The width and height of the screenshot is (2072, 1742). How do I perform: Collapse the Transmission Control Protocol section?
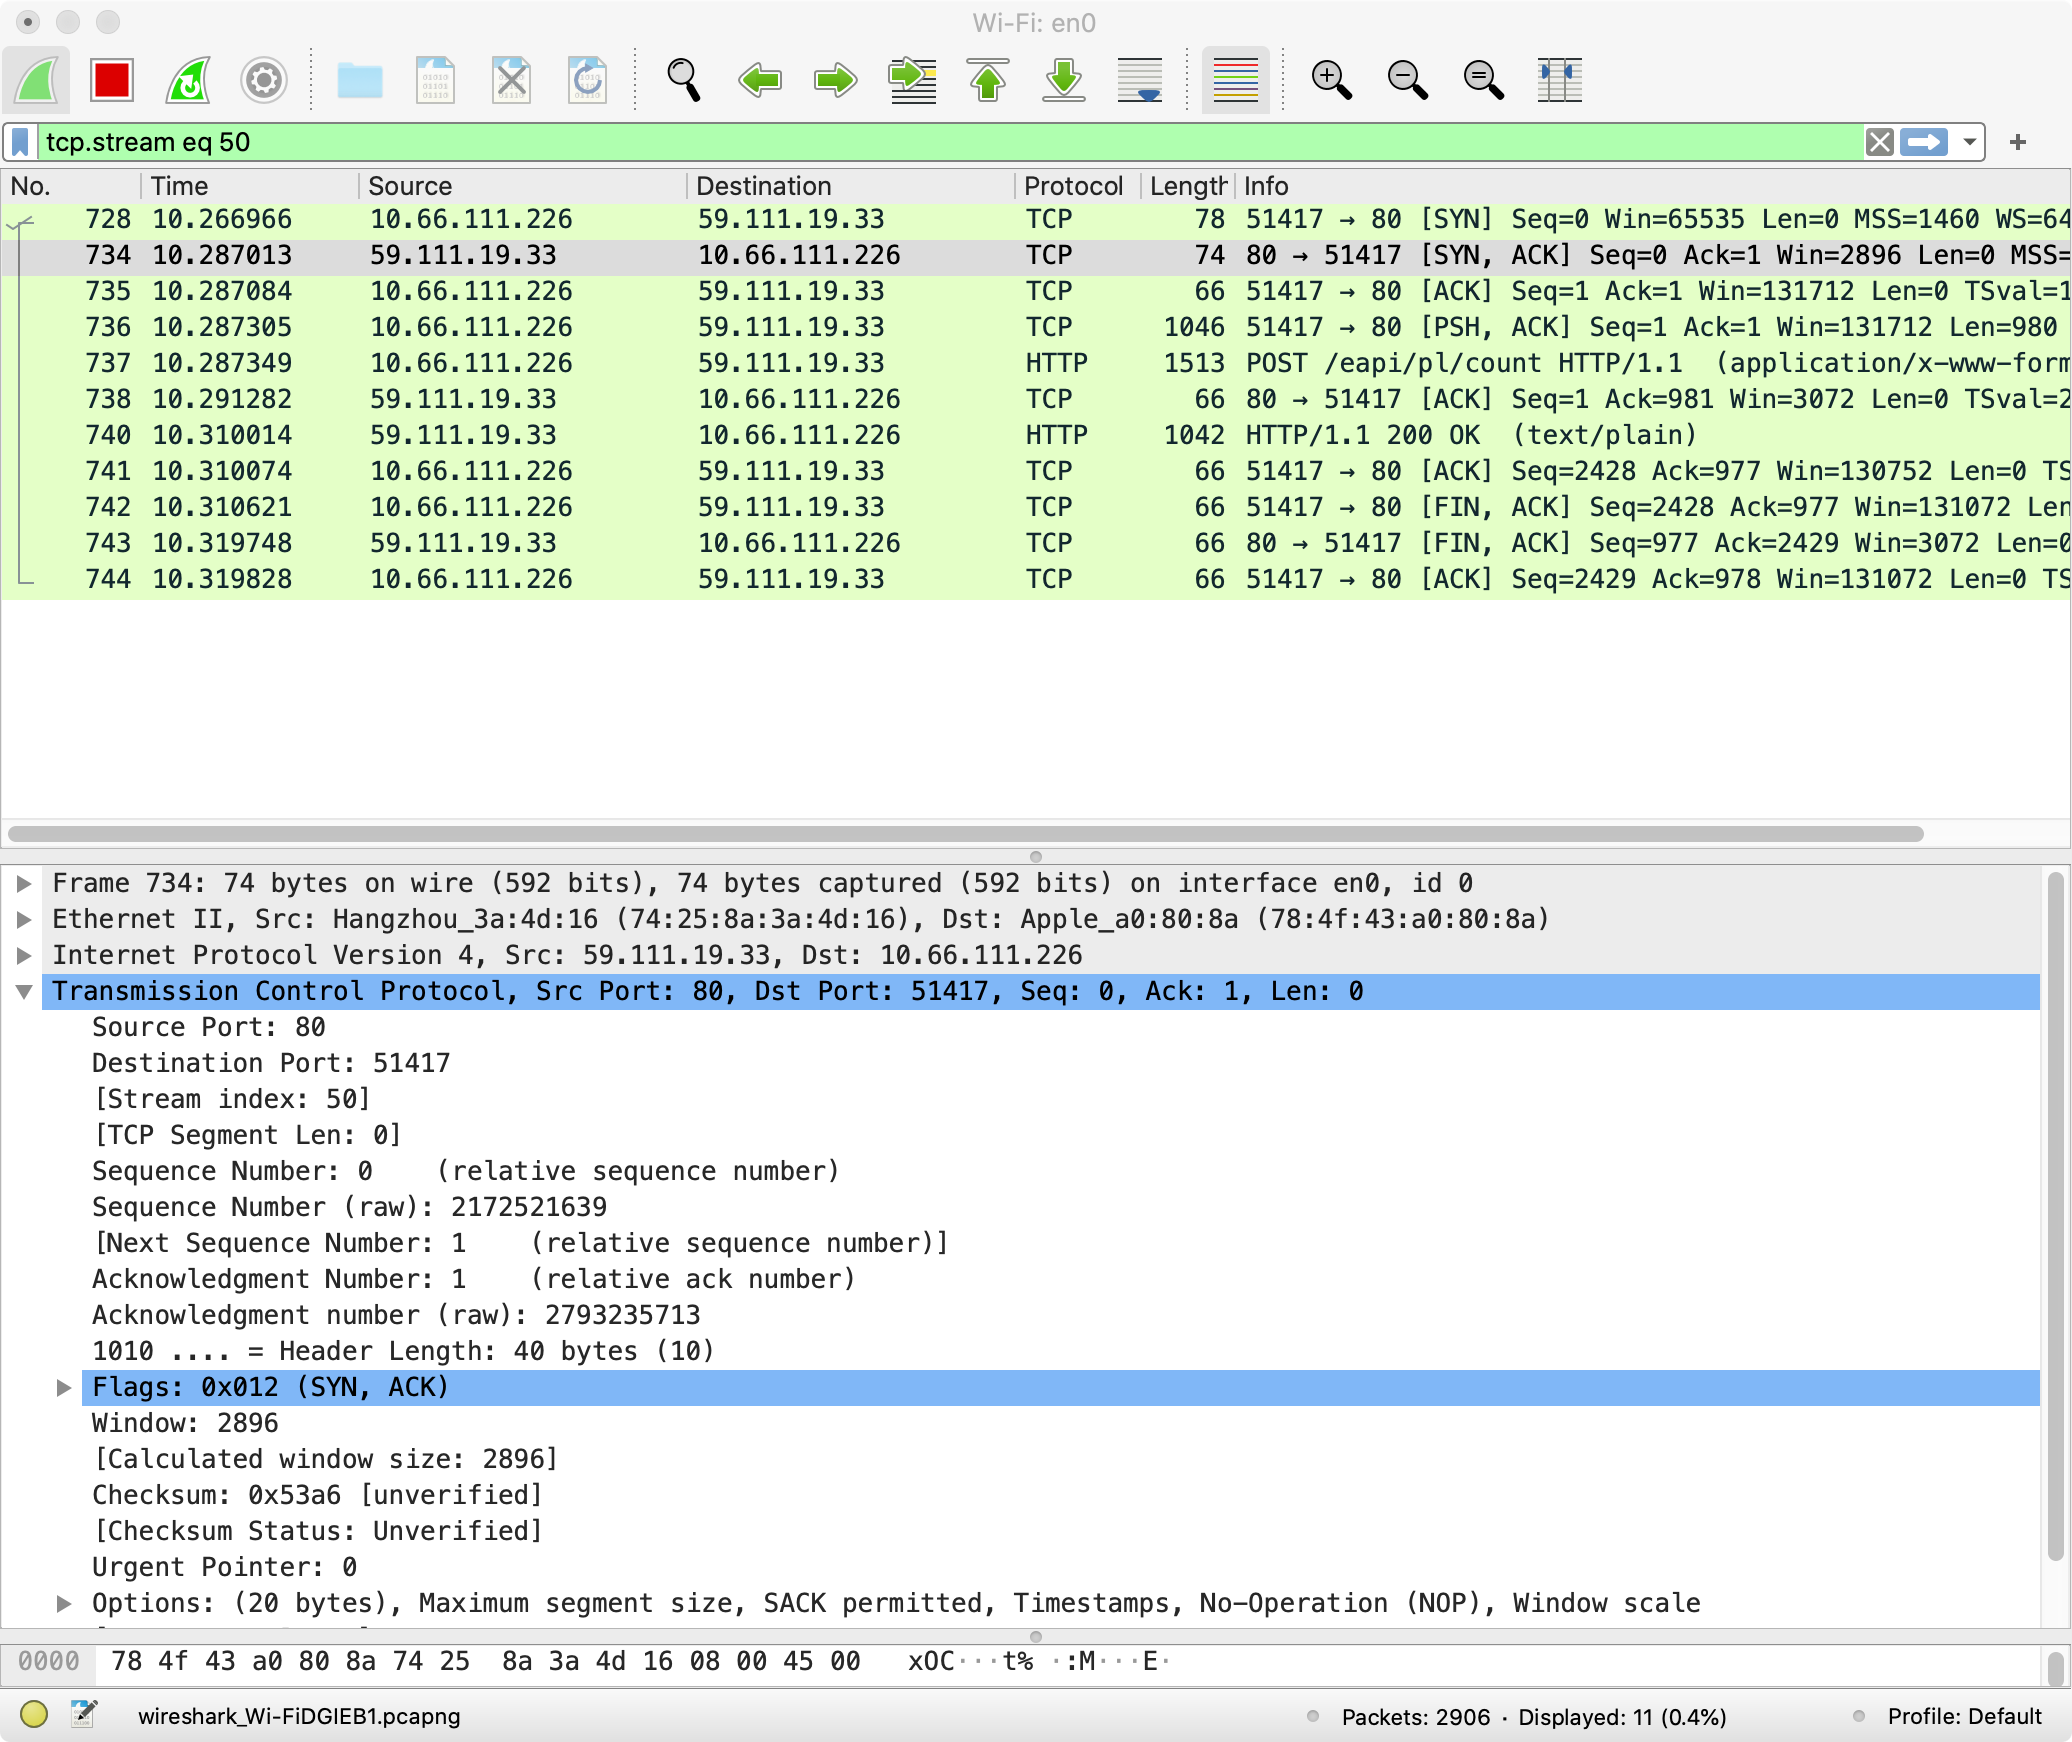point(24,991)
